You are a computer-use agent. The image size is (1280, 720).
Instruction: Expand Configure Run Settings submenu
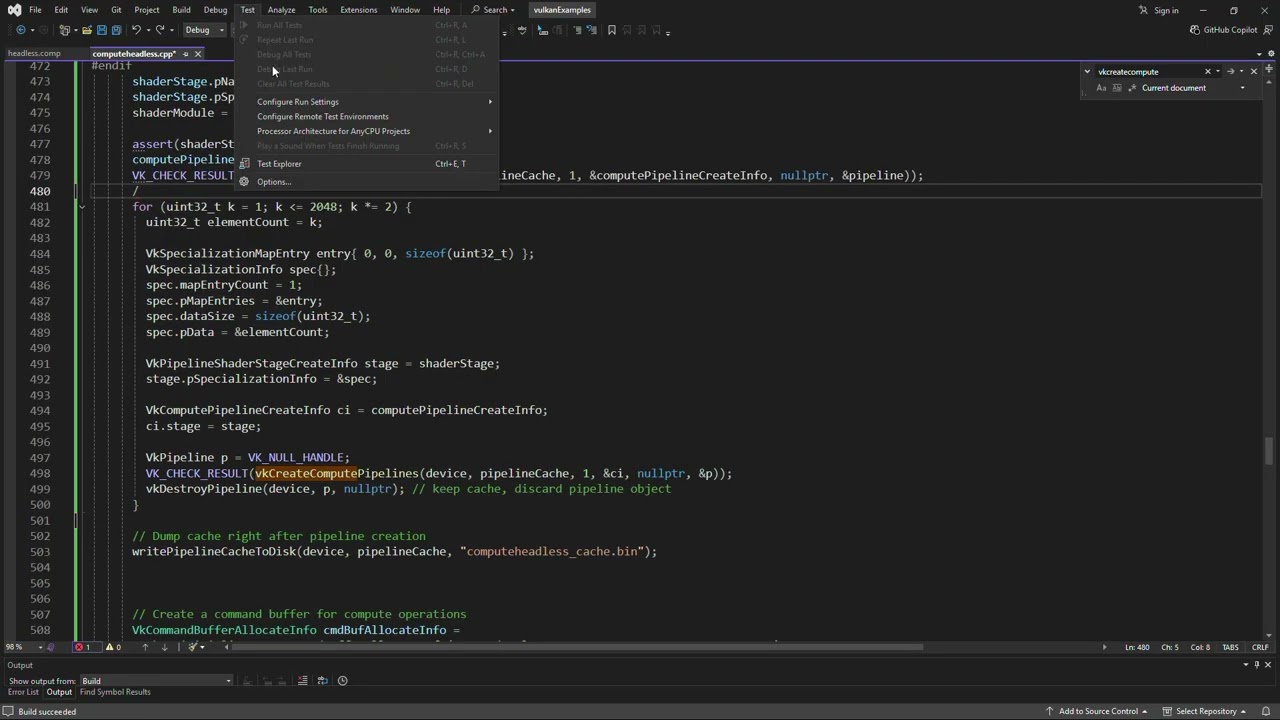tap(490, 102)
